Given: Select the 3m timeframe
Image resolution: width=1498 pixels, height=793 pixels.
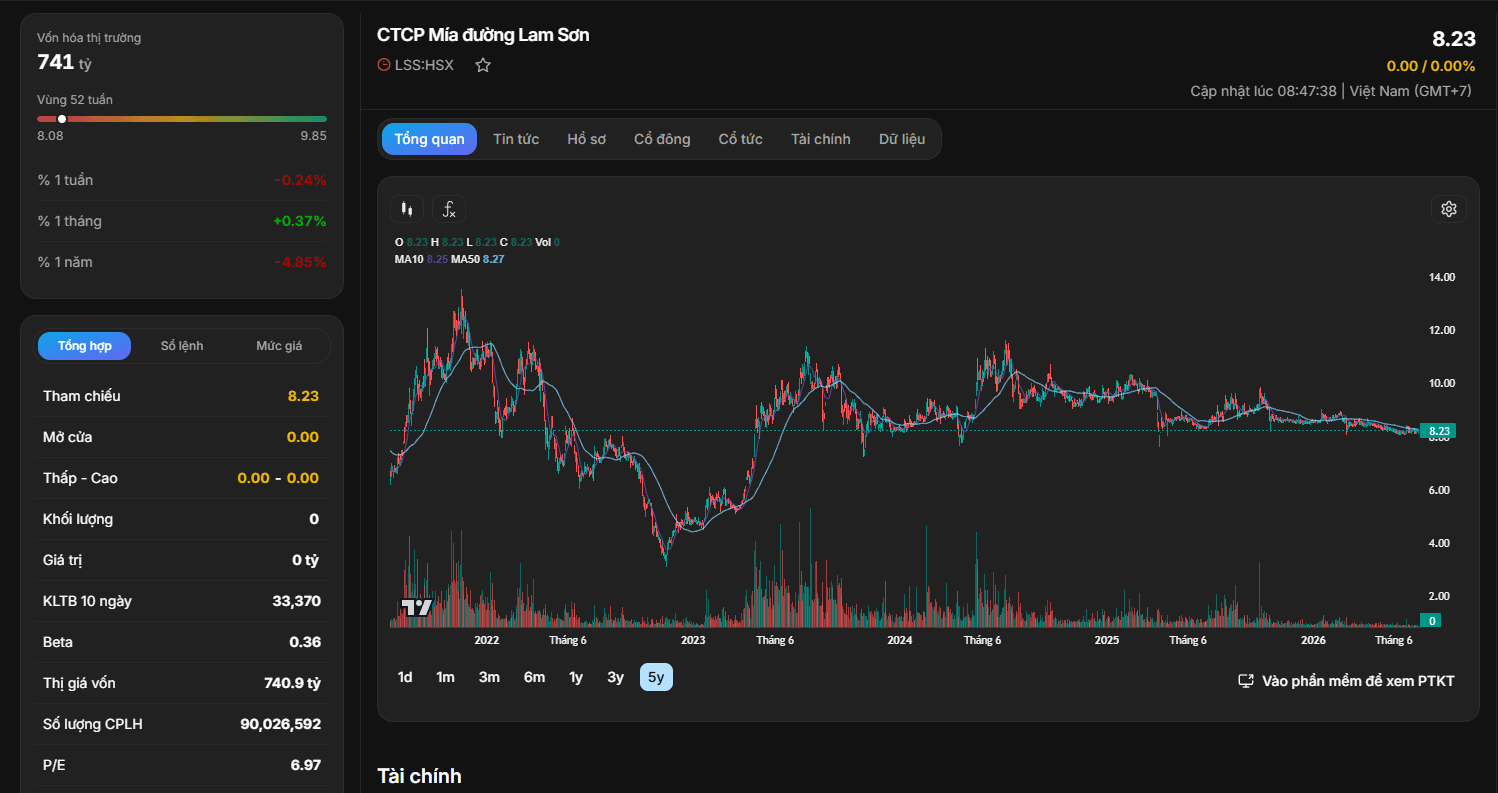Looking at the screenshot, I should click(x=489, y=677).
